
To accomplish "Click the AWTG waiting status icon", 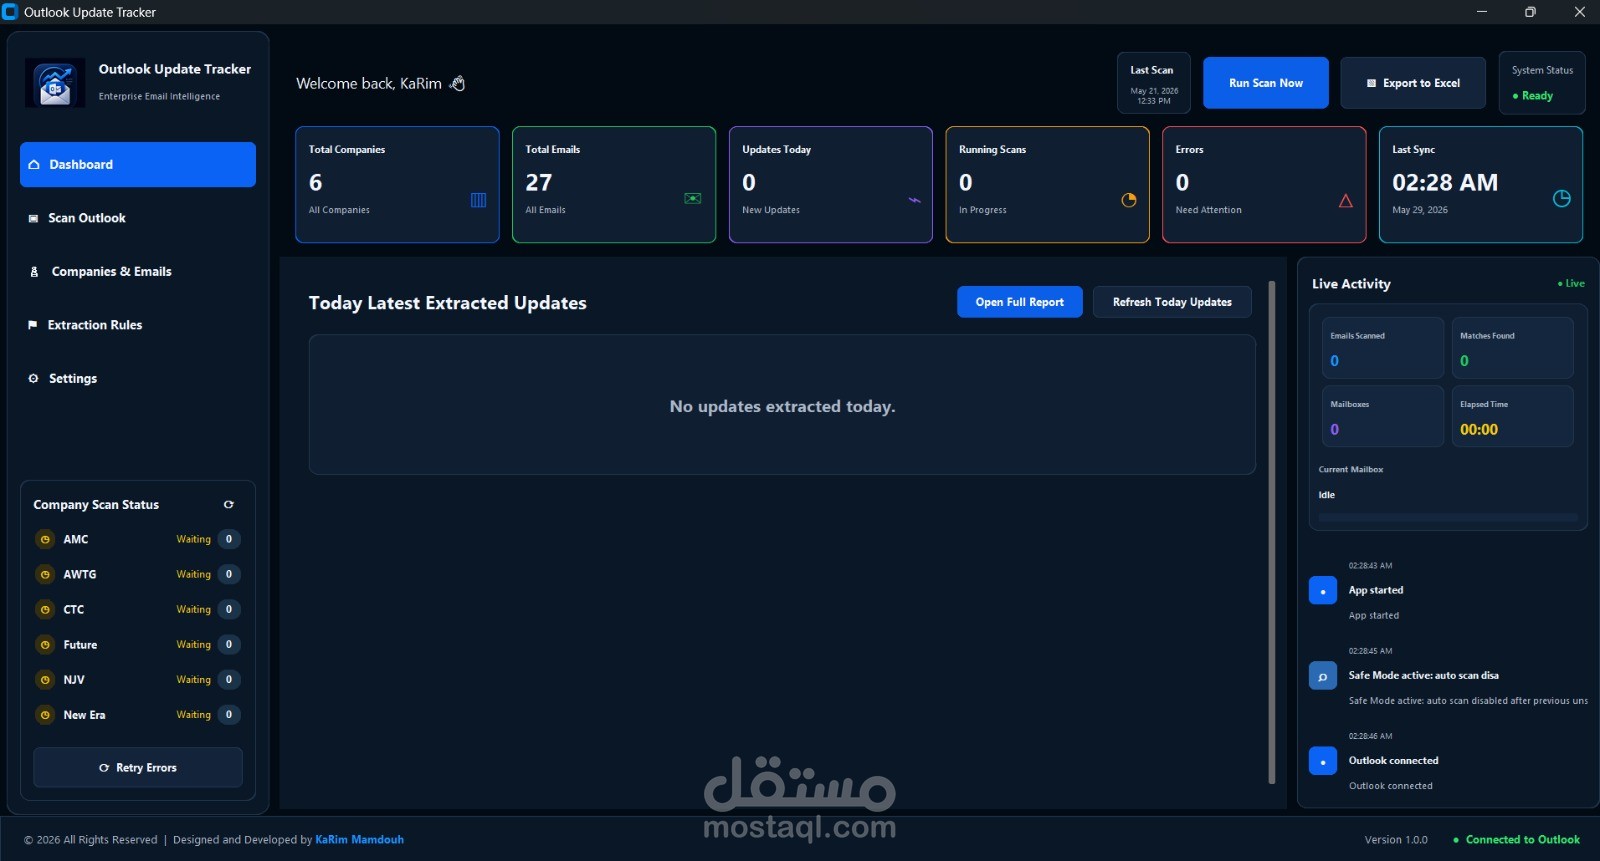I will [x=45, y=574].
